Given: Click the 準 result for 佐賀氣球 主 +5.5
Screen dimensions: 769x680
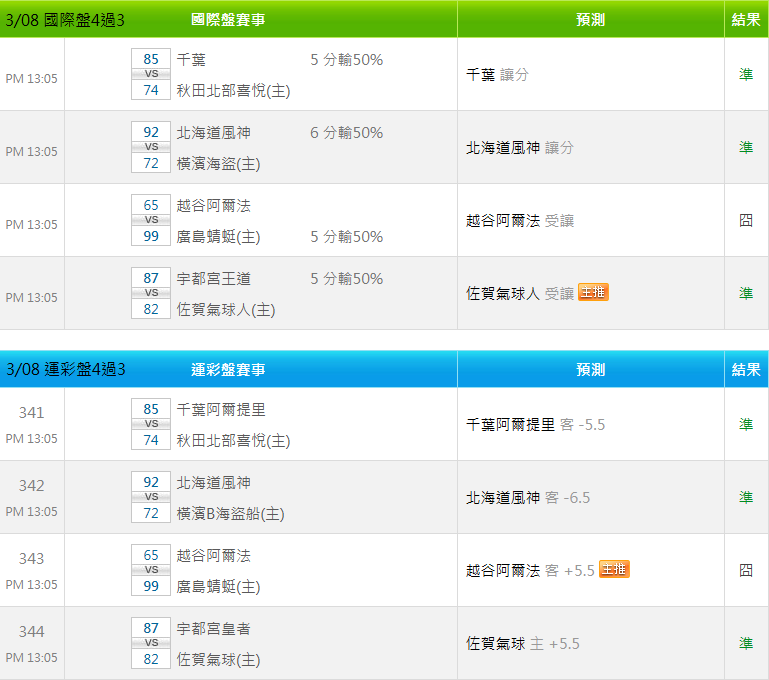Looking at the screenshot, I should tap(746, 643).
